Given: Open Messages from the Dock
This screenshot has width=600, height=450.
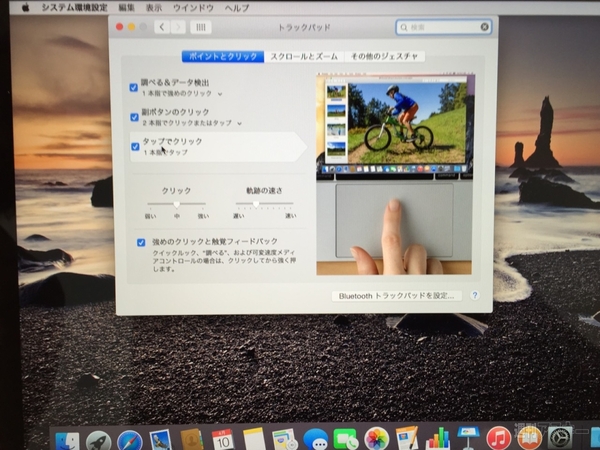Looking at the screenshot, I should point(316,439).
